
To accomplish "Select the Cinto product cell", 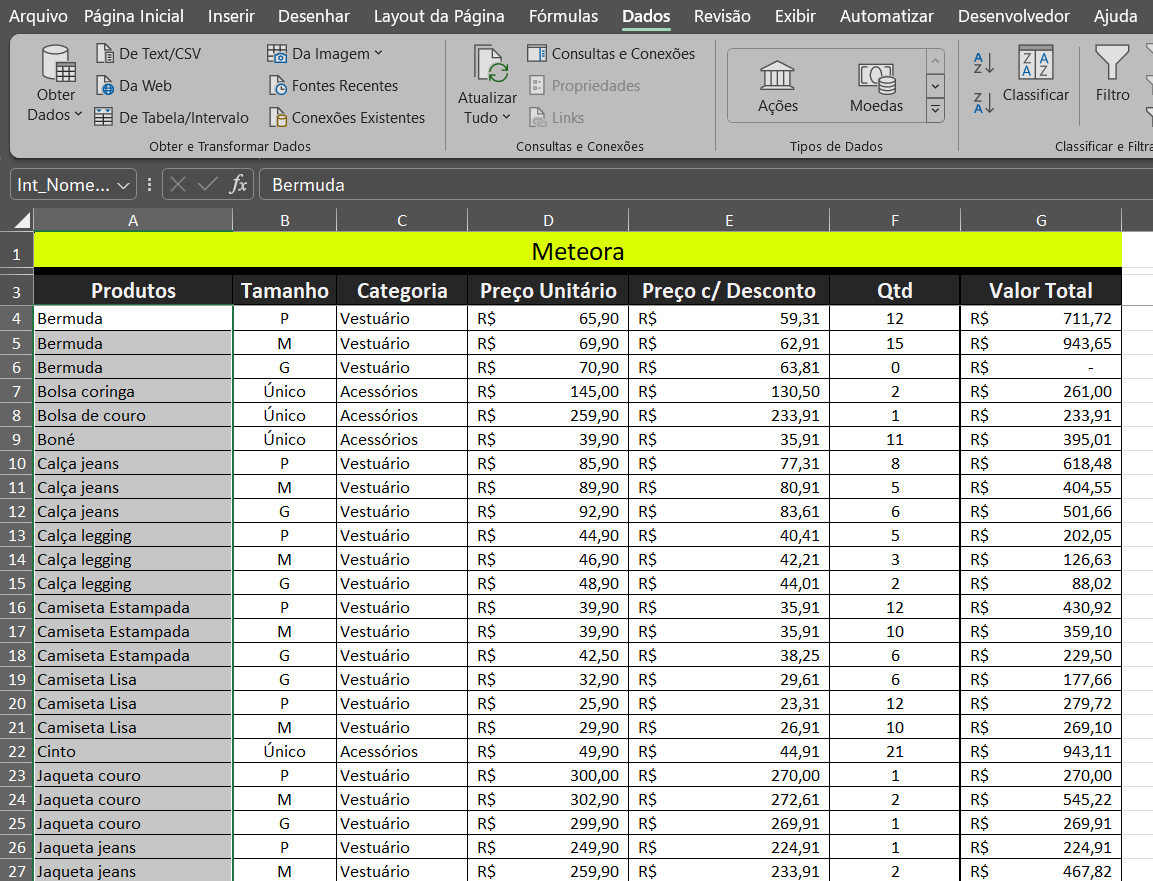I will tap(133, 752).
